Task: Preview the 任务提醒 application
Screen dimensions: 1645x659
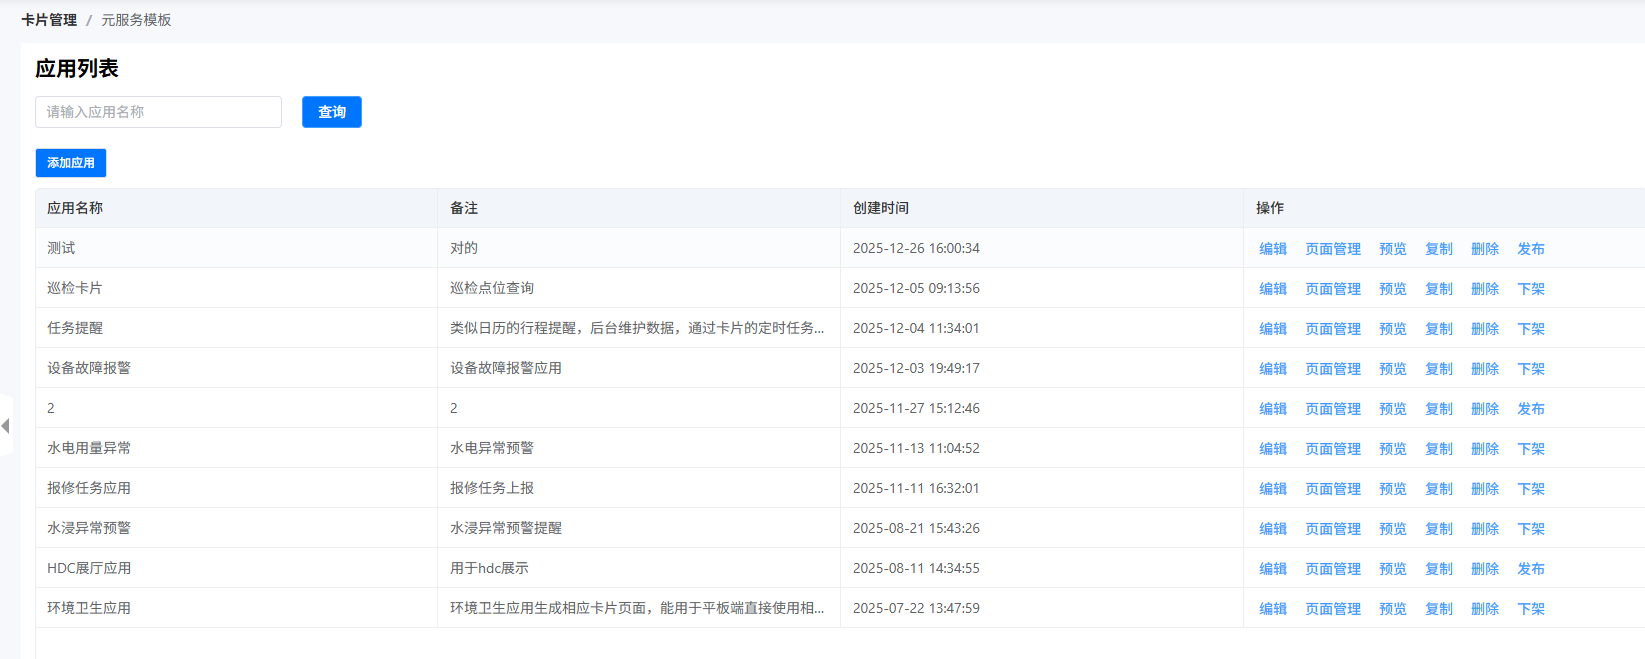Action: pyautogui.click(x=1392, y=329)
